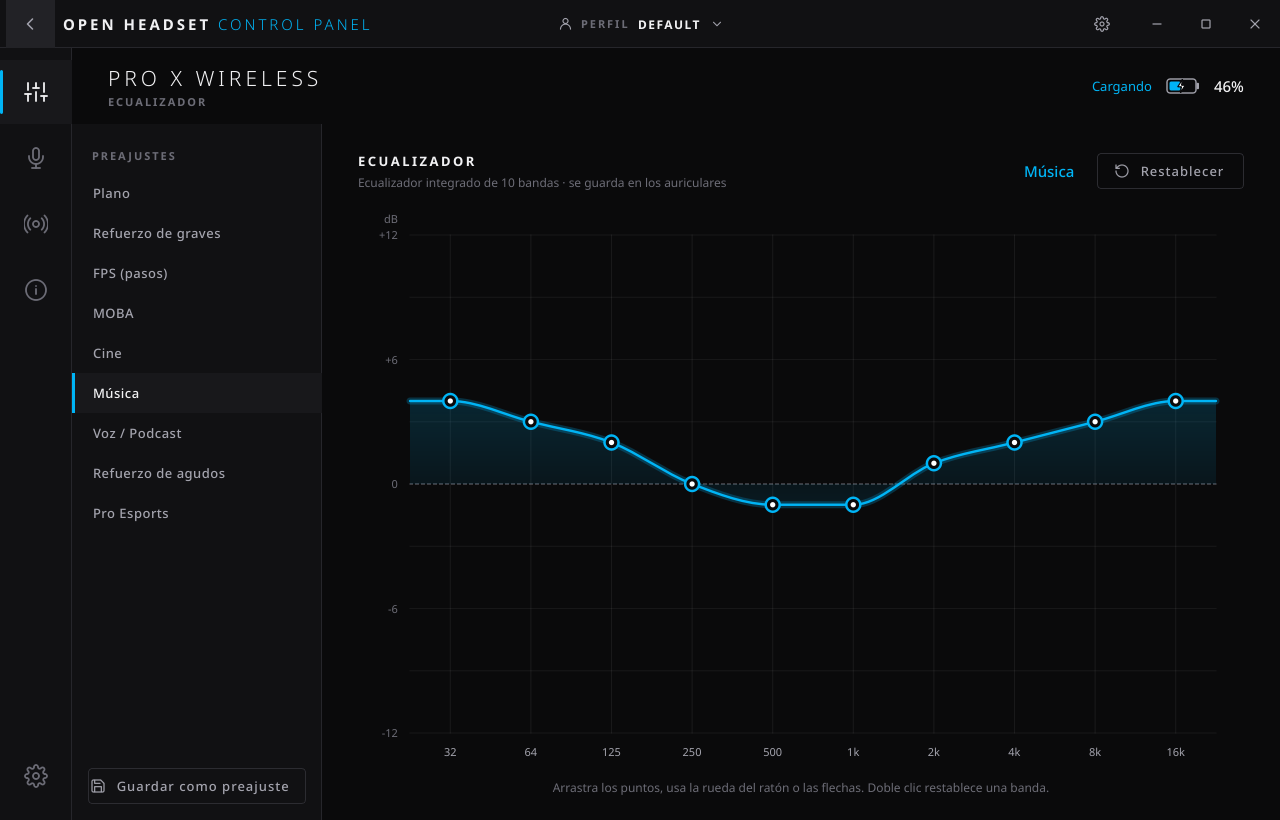Image resolution: width=1280 pixels, height=820 pixels.
Task: Select the 250 Hz band point
Action: click(692, 484)
